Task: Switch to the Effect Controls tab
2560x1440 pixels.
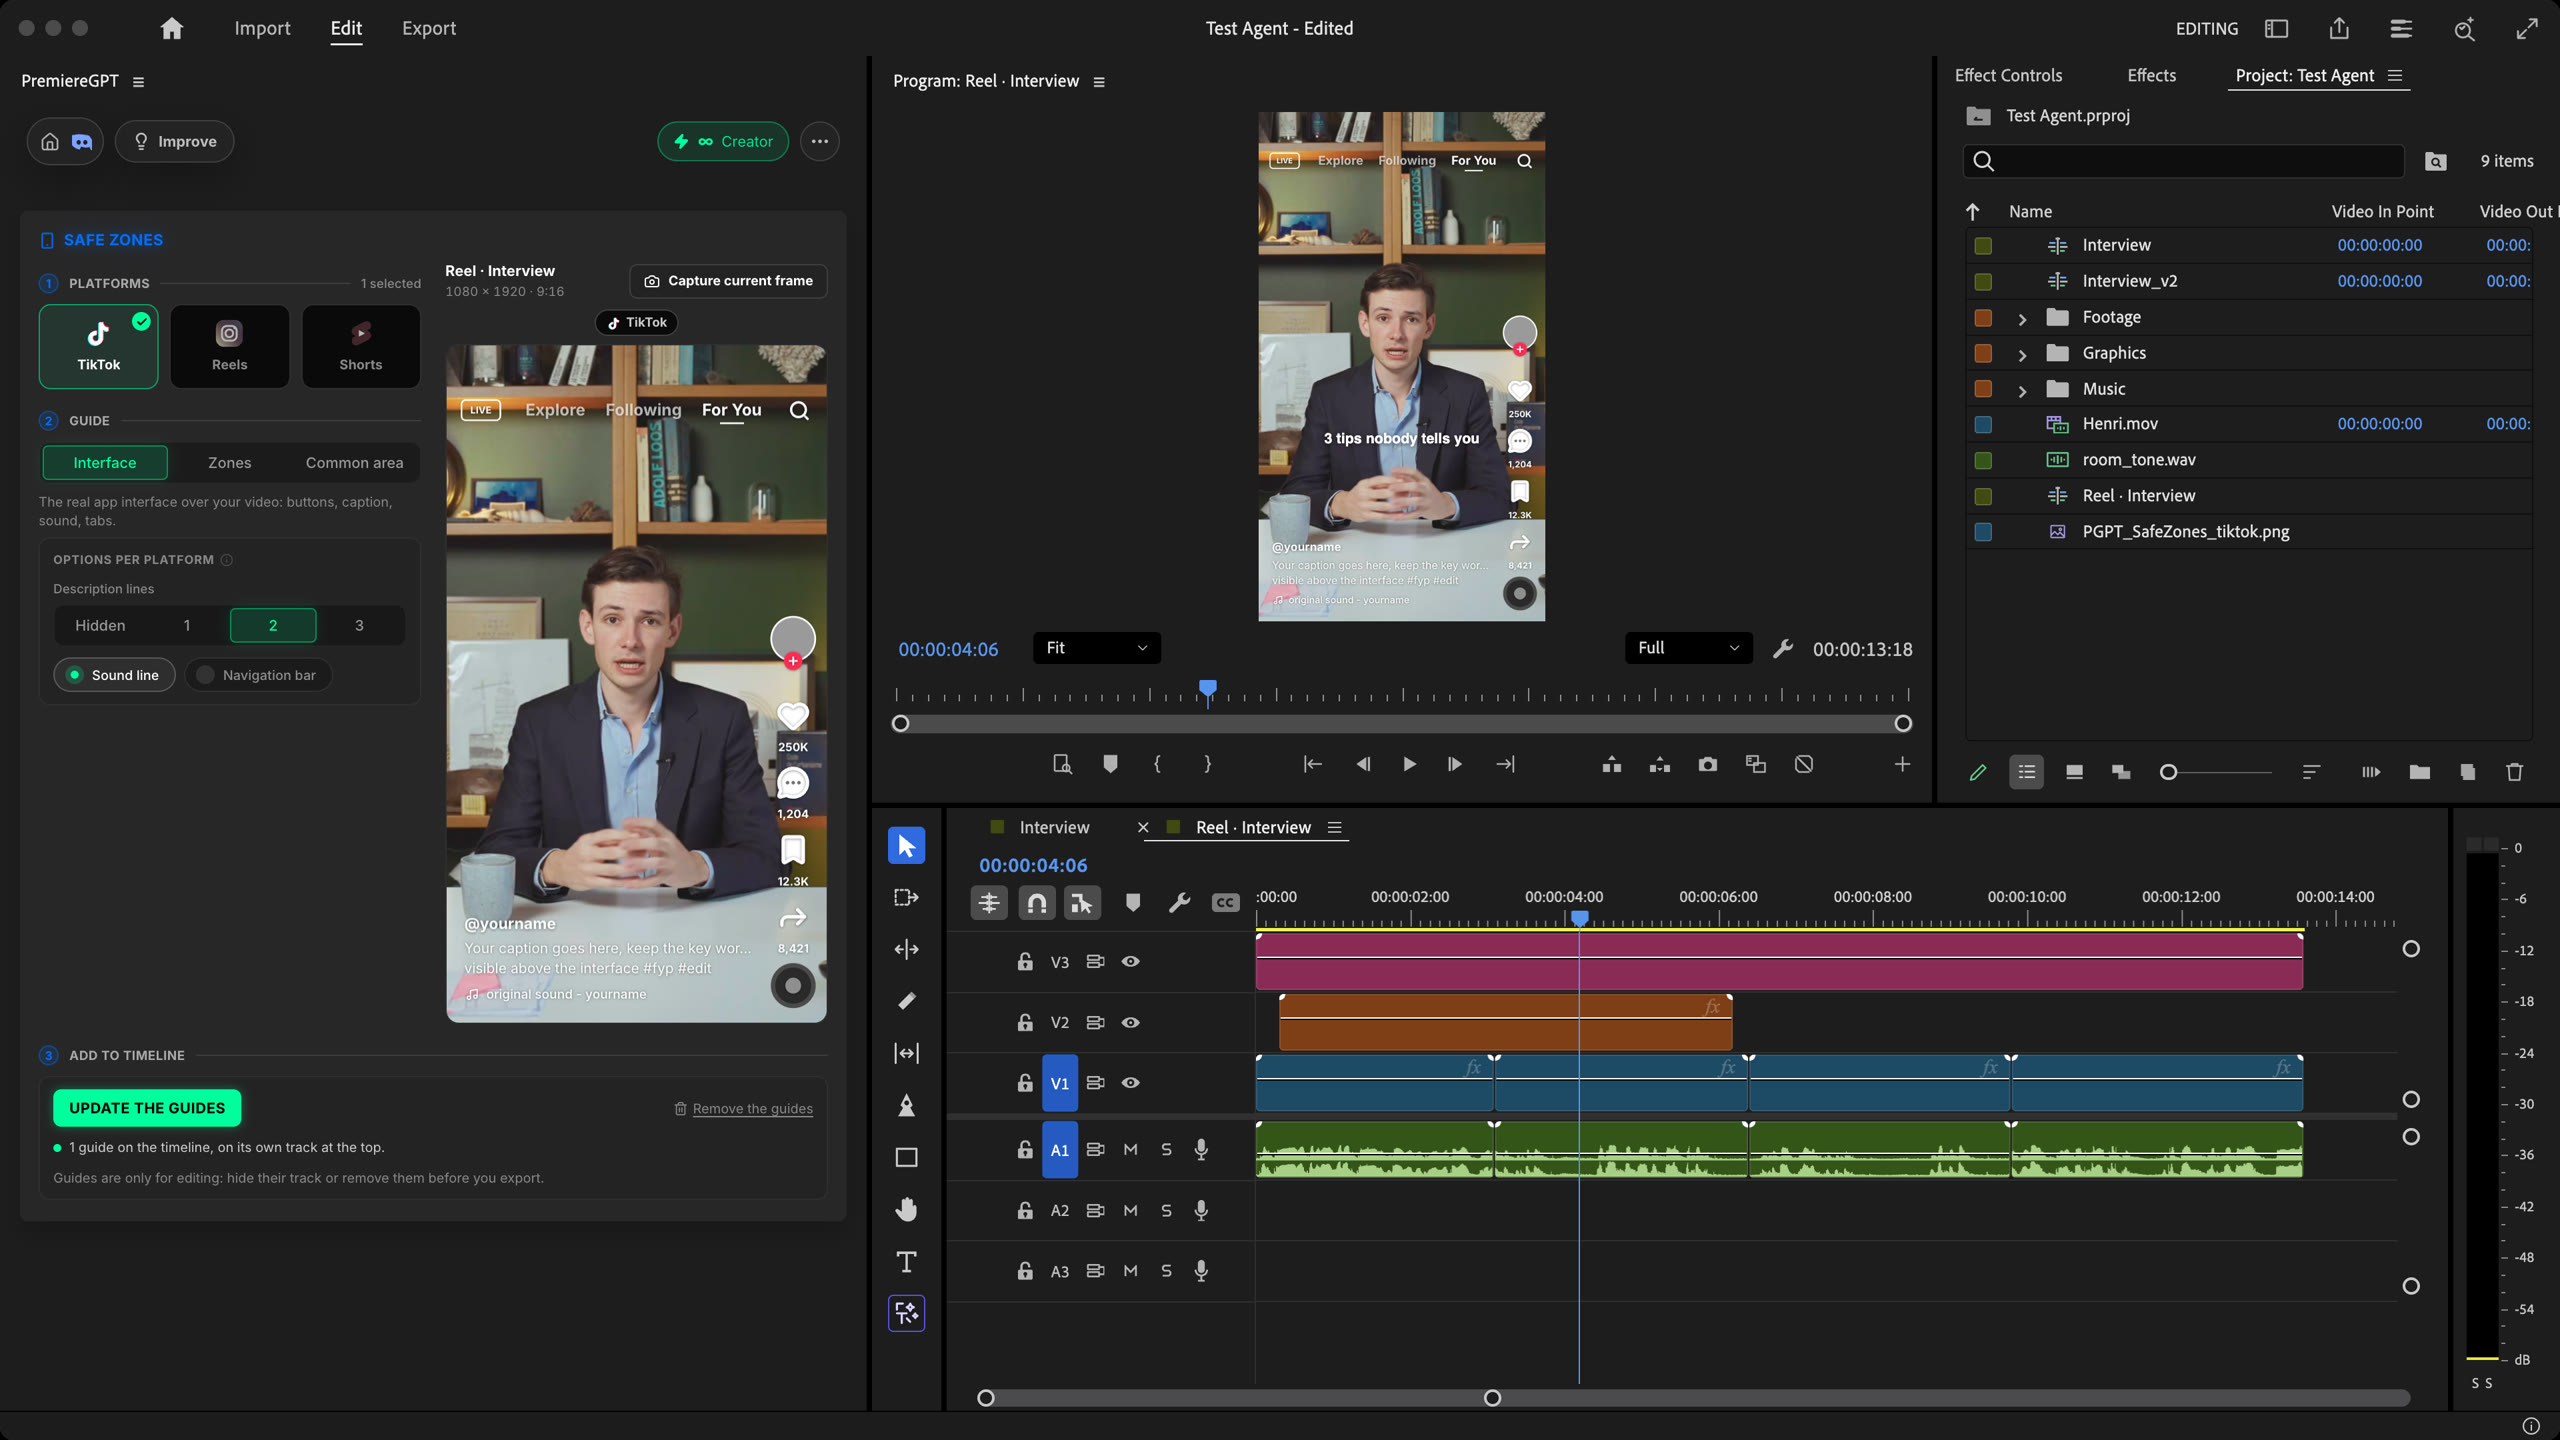Action: 2008,76
